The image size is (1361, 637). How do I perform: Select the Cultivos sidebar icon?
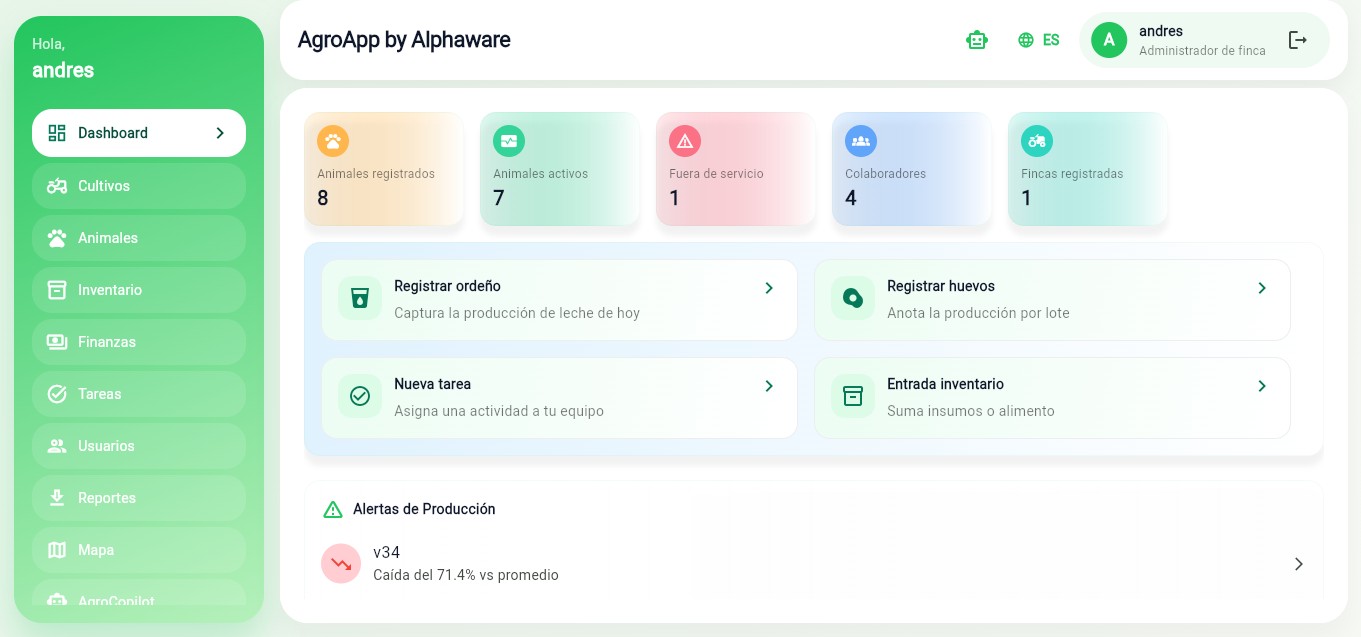coord(57,186)
